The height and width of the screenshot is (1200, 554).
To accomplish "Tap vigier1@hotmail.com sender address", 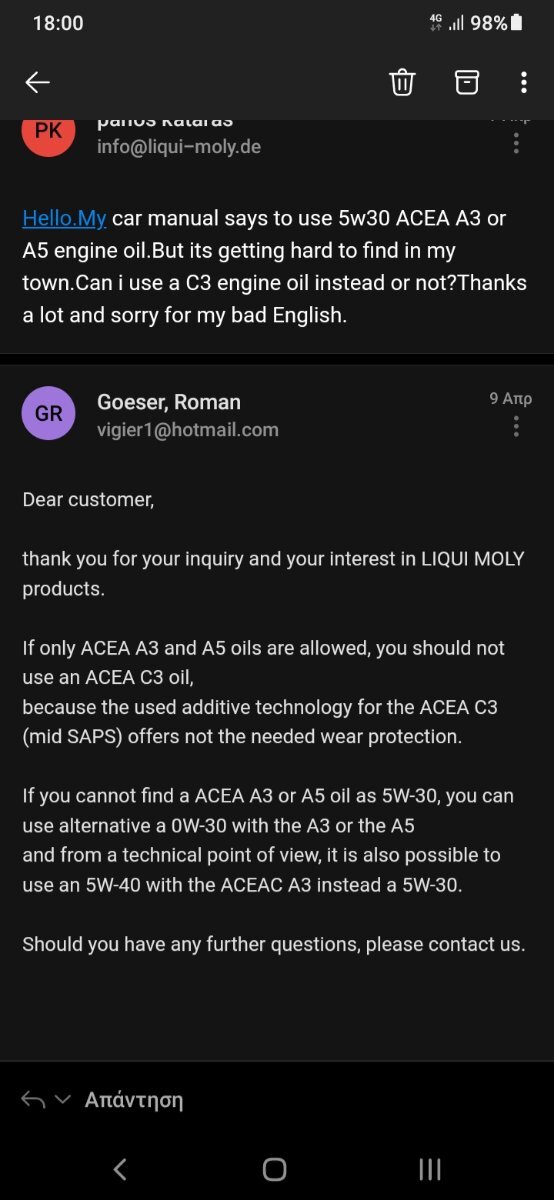I will coord(188,430).
